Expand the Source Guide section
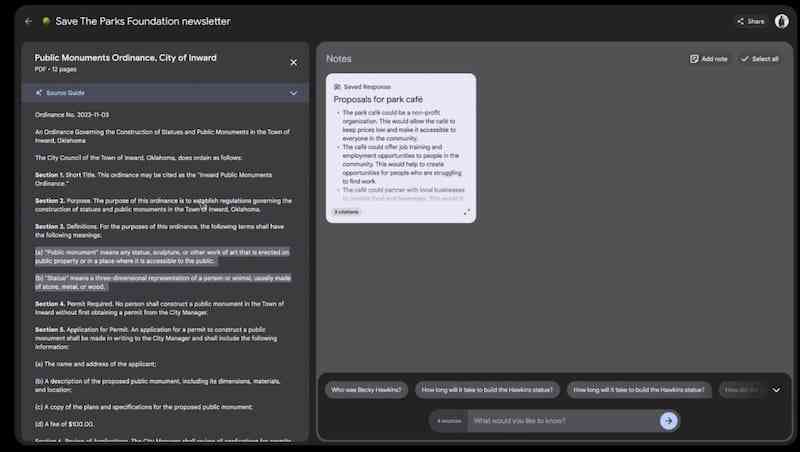This screenshot has height=452, width=800. click(293, 93)
